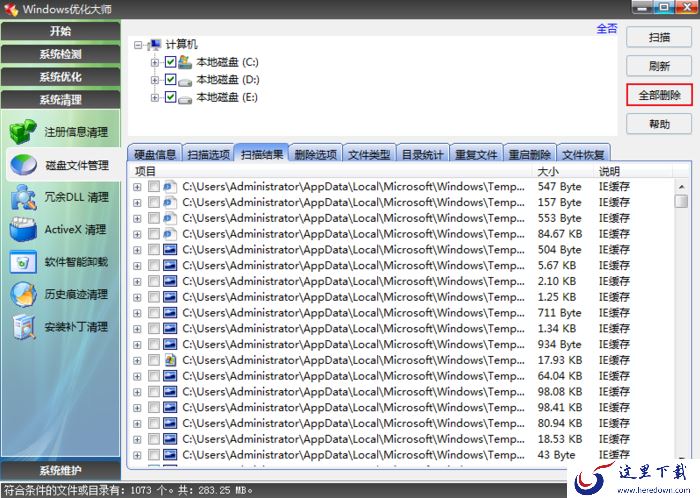700x498 pixels.
Task: Click the 全部删除 delete all button
Action: click(659, 95)
